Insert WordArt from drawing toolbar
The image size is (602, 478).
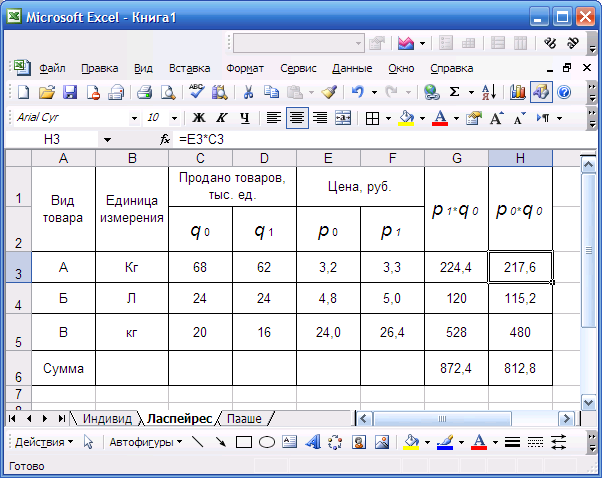(x=312, y=442)
